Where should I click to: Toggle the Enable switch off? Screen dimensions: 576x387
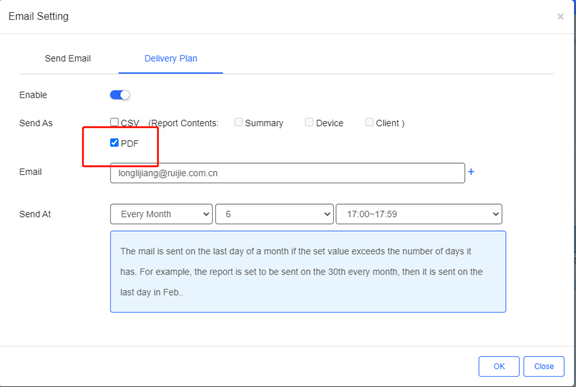click(x=120, y=95)
